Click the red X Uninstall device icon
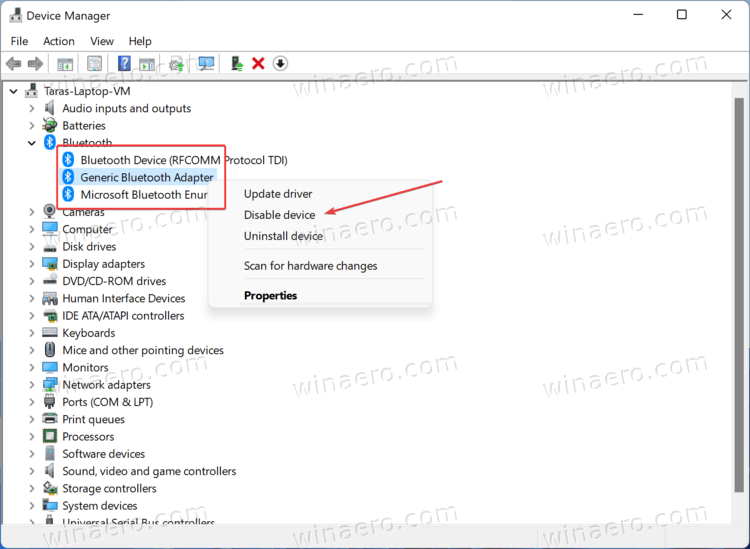750x549 pixels. pos(258,63)
